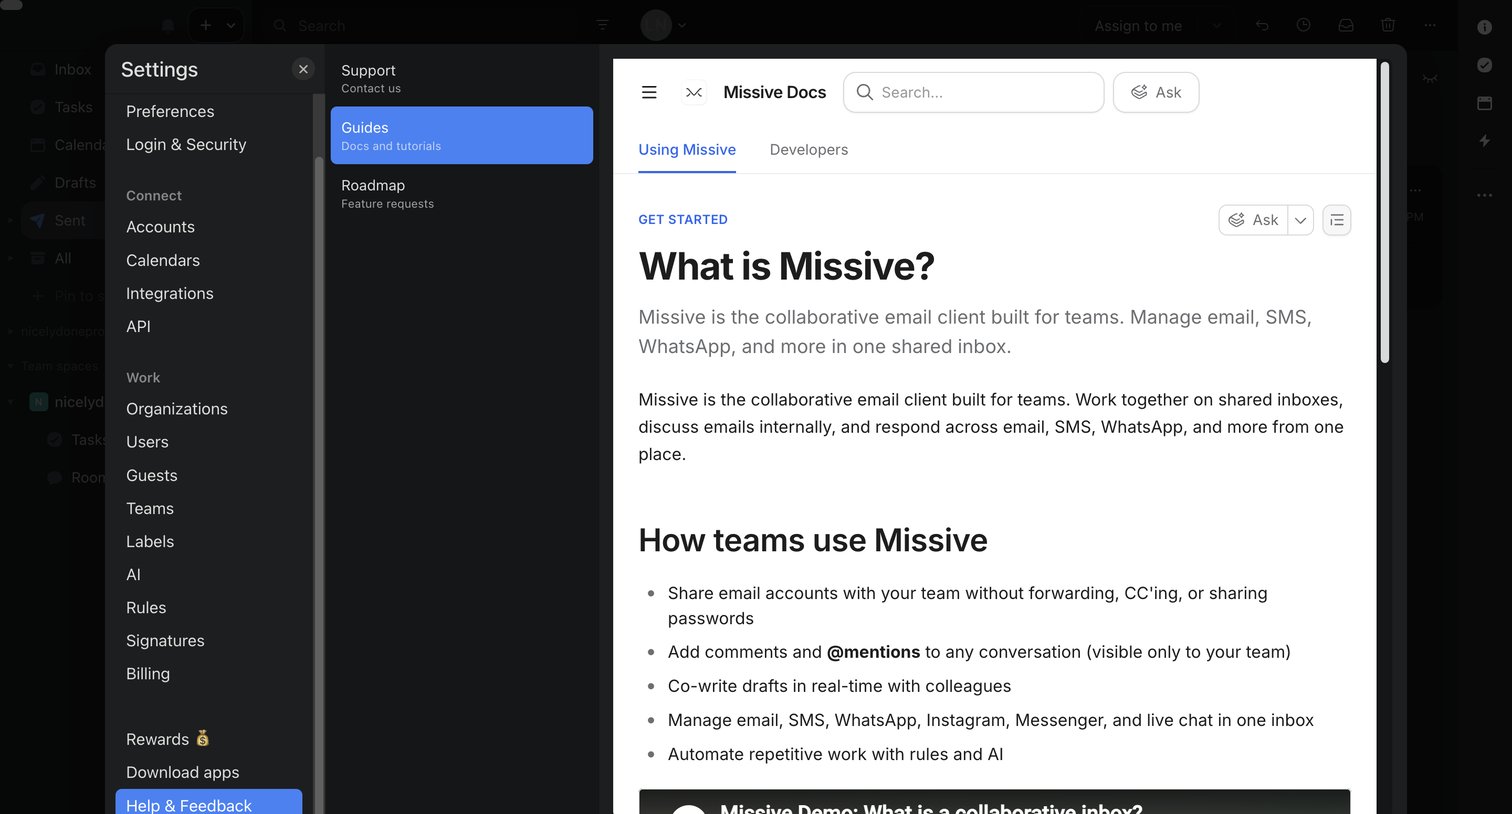Click the info icon in right sidebar
The height and width of the screenshot is (814, 1512).
1485,27
